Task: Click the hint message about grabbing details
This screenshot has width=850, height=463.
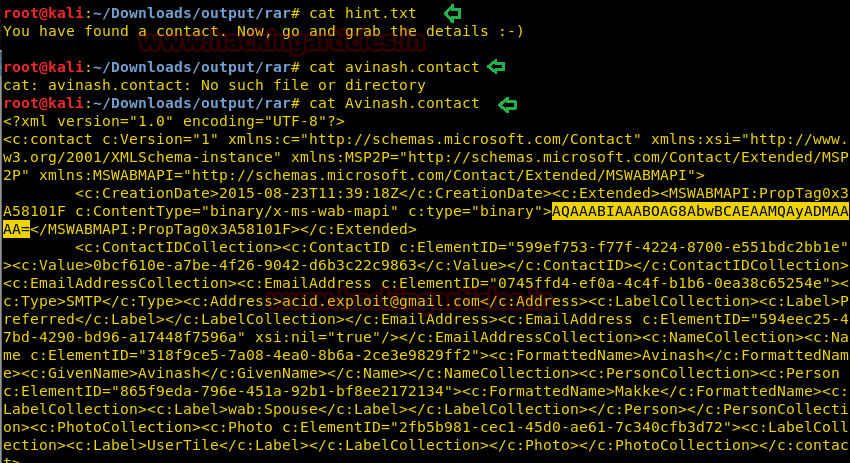Action: click(264, 31)
